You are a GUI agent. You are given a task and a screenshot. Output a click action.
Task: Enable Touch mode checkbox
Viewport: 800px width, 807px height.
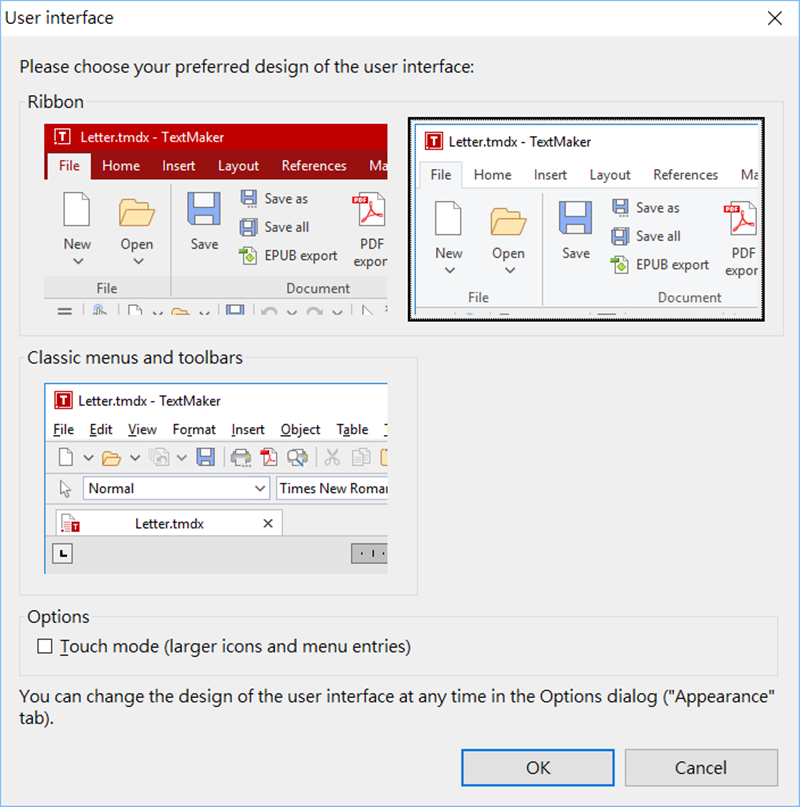[45, 646]
